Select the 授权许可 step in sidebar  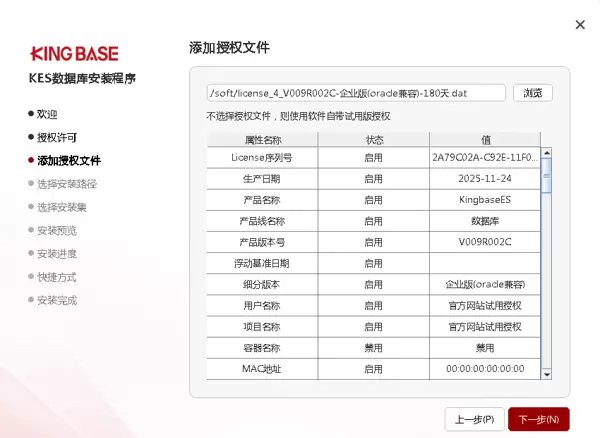57,137
